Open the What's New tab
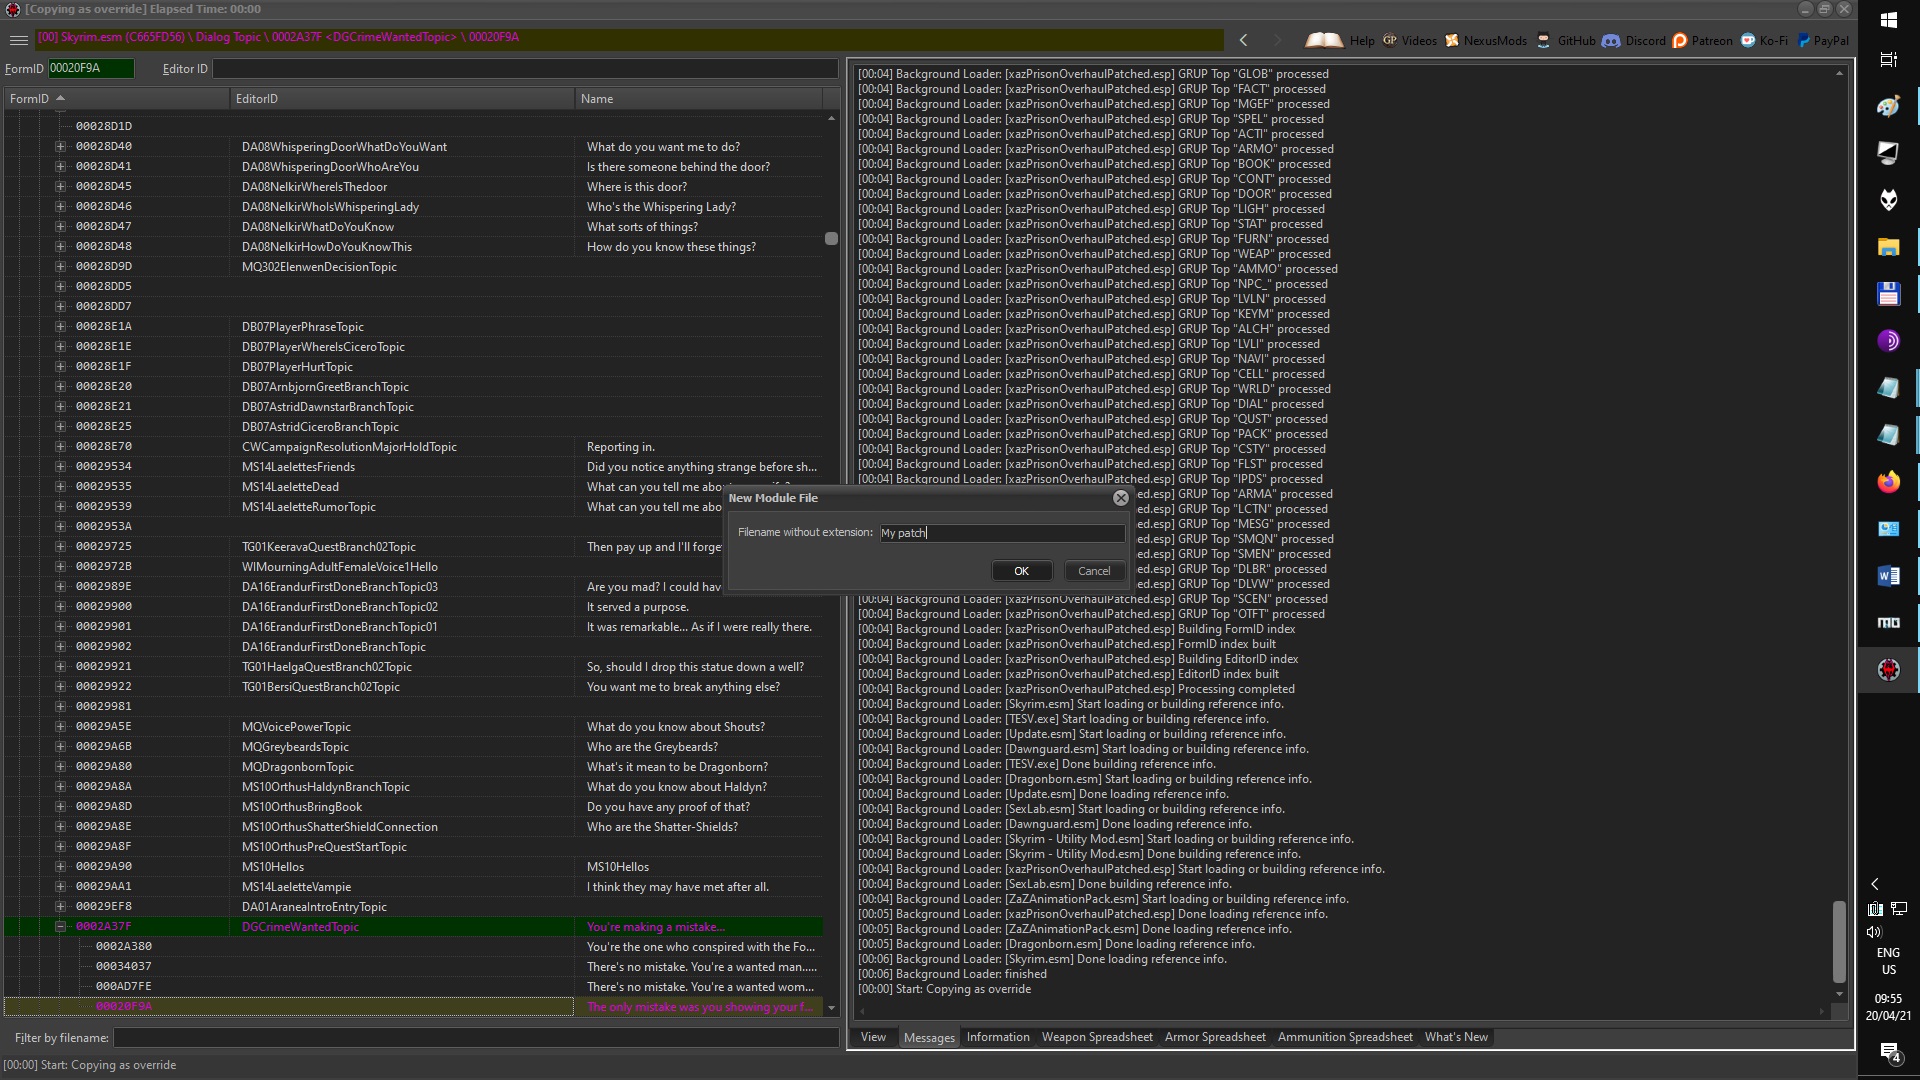Viewport: 1920px width, 1080px height. pyautogui.click(x=1456, y=1037)
